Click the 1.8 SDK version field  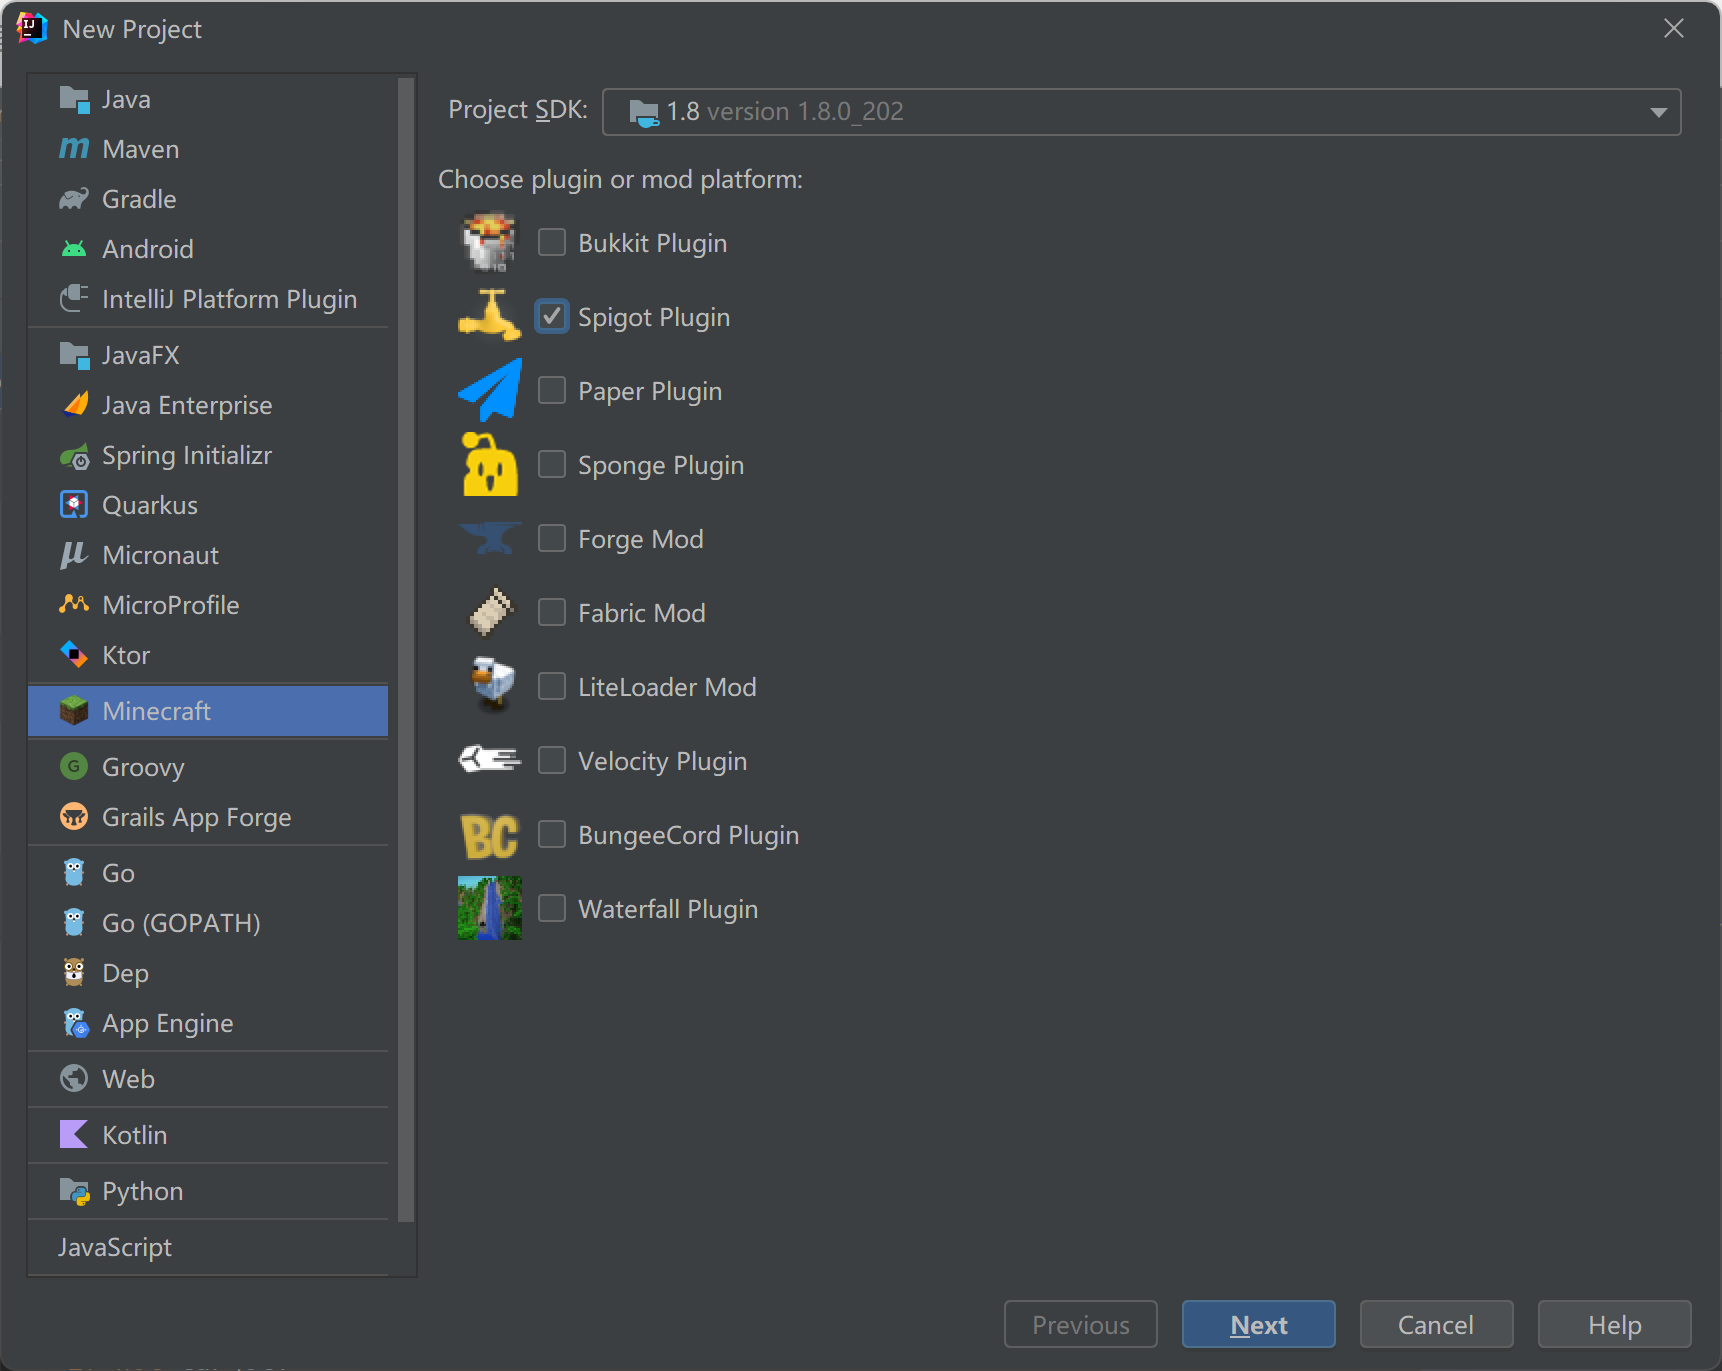tap(1141, 112)
